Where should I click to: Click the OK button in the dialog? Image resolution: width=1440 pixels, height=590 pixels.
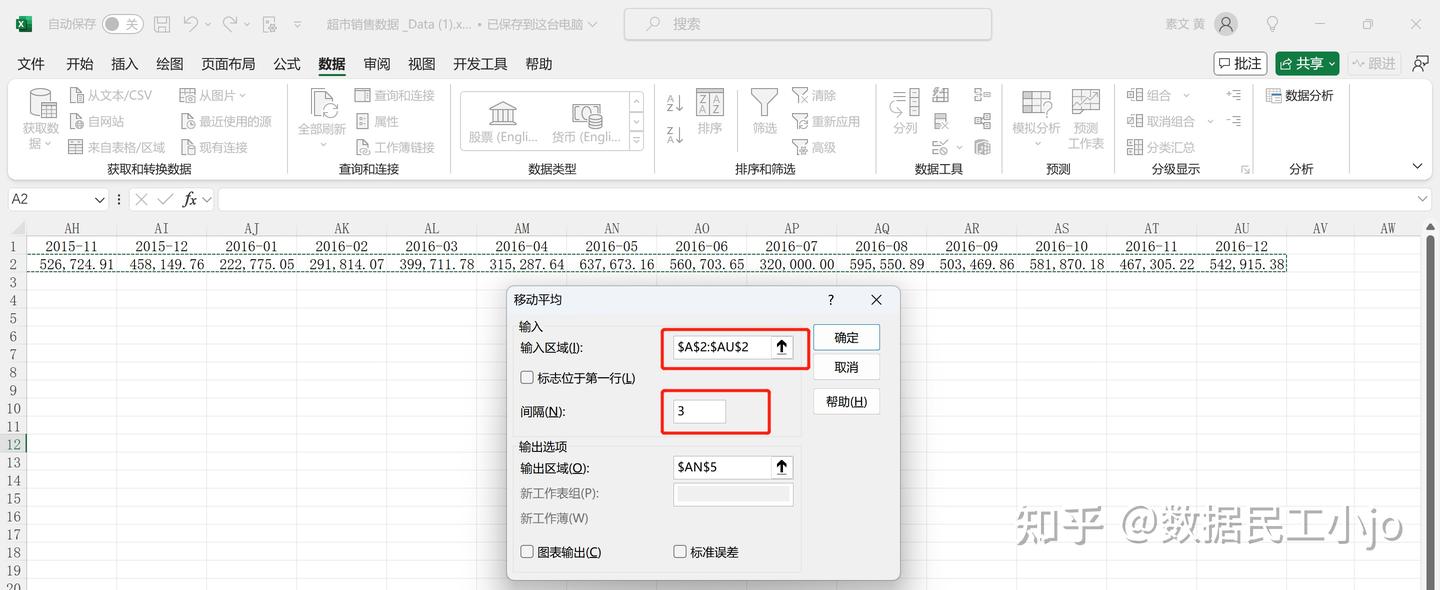(845, 337)
